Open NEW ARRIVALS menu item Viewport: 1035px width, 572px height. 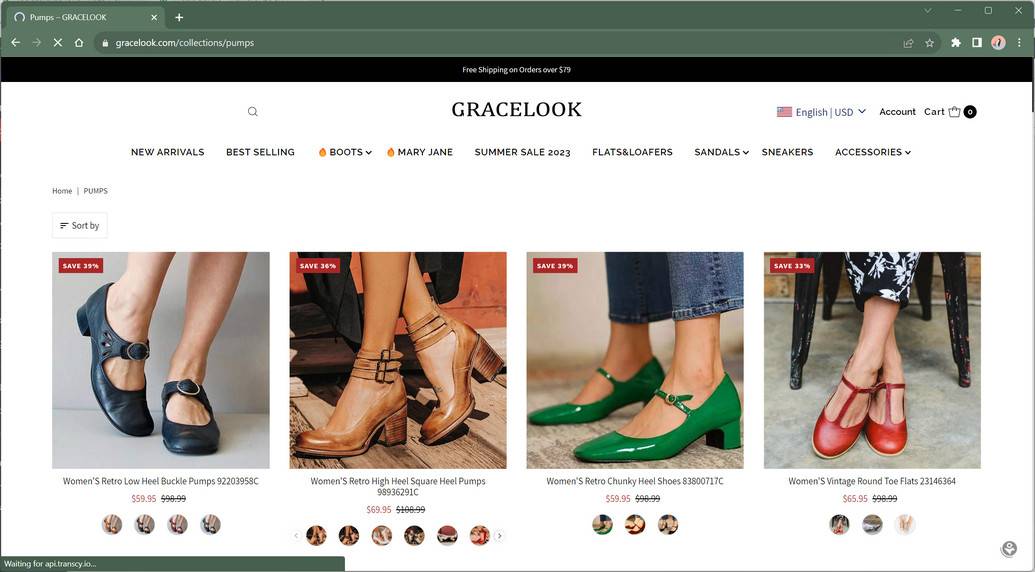click(168, 152)
